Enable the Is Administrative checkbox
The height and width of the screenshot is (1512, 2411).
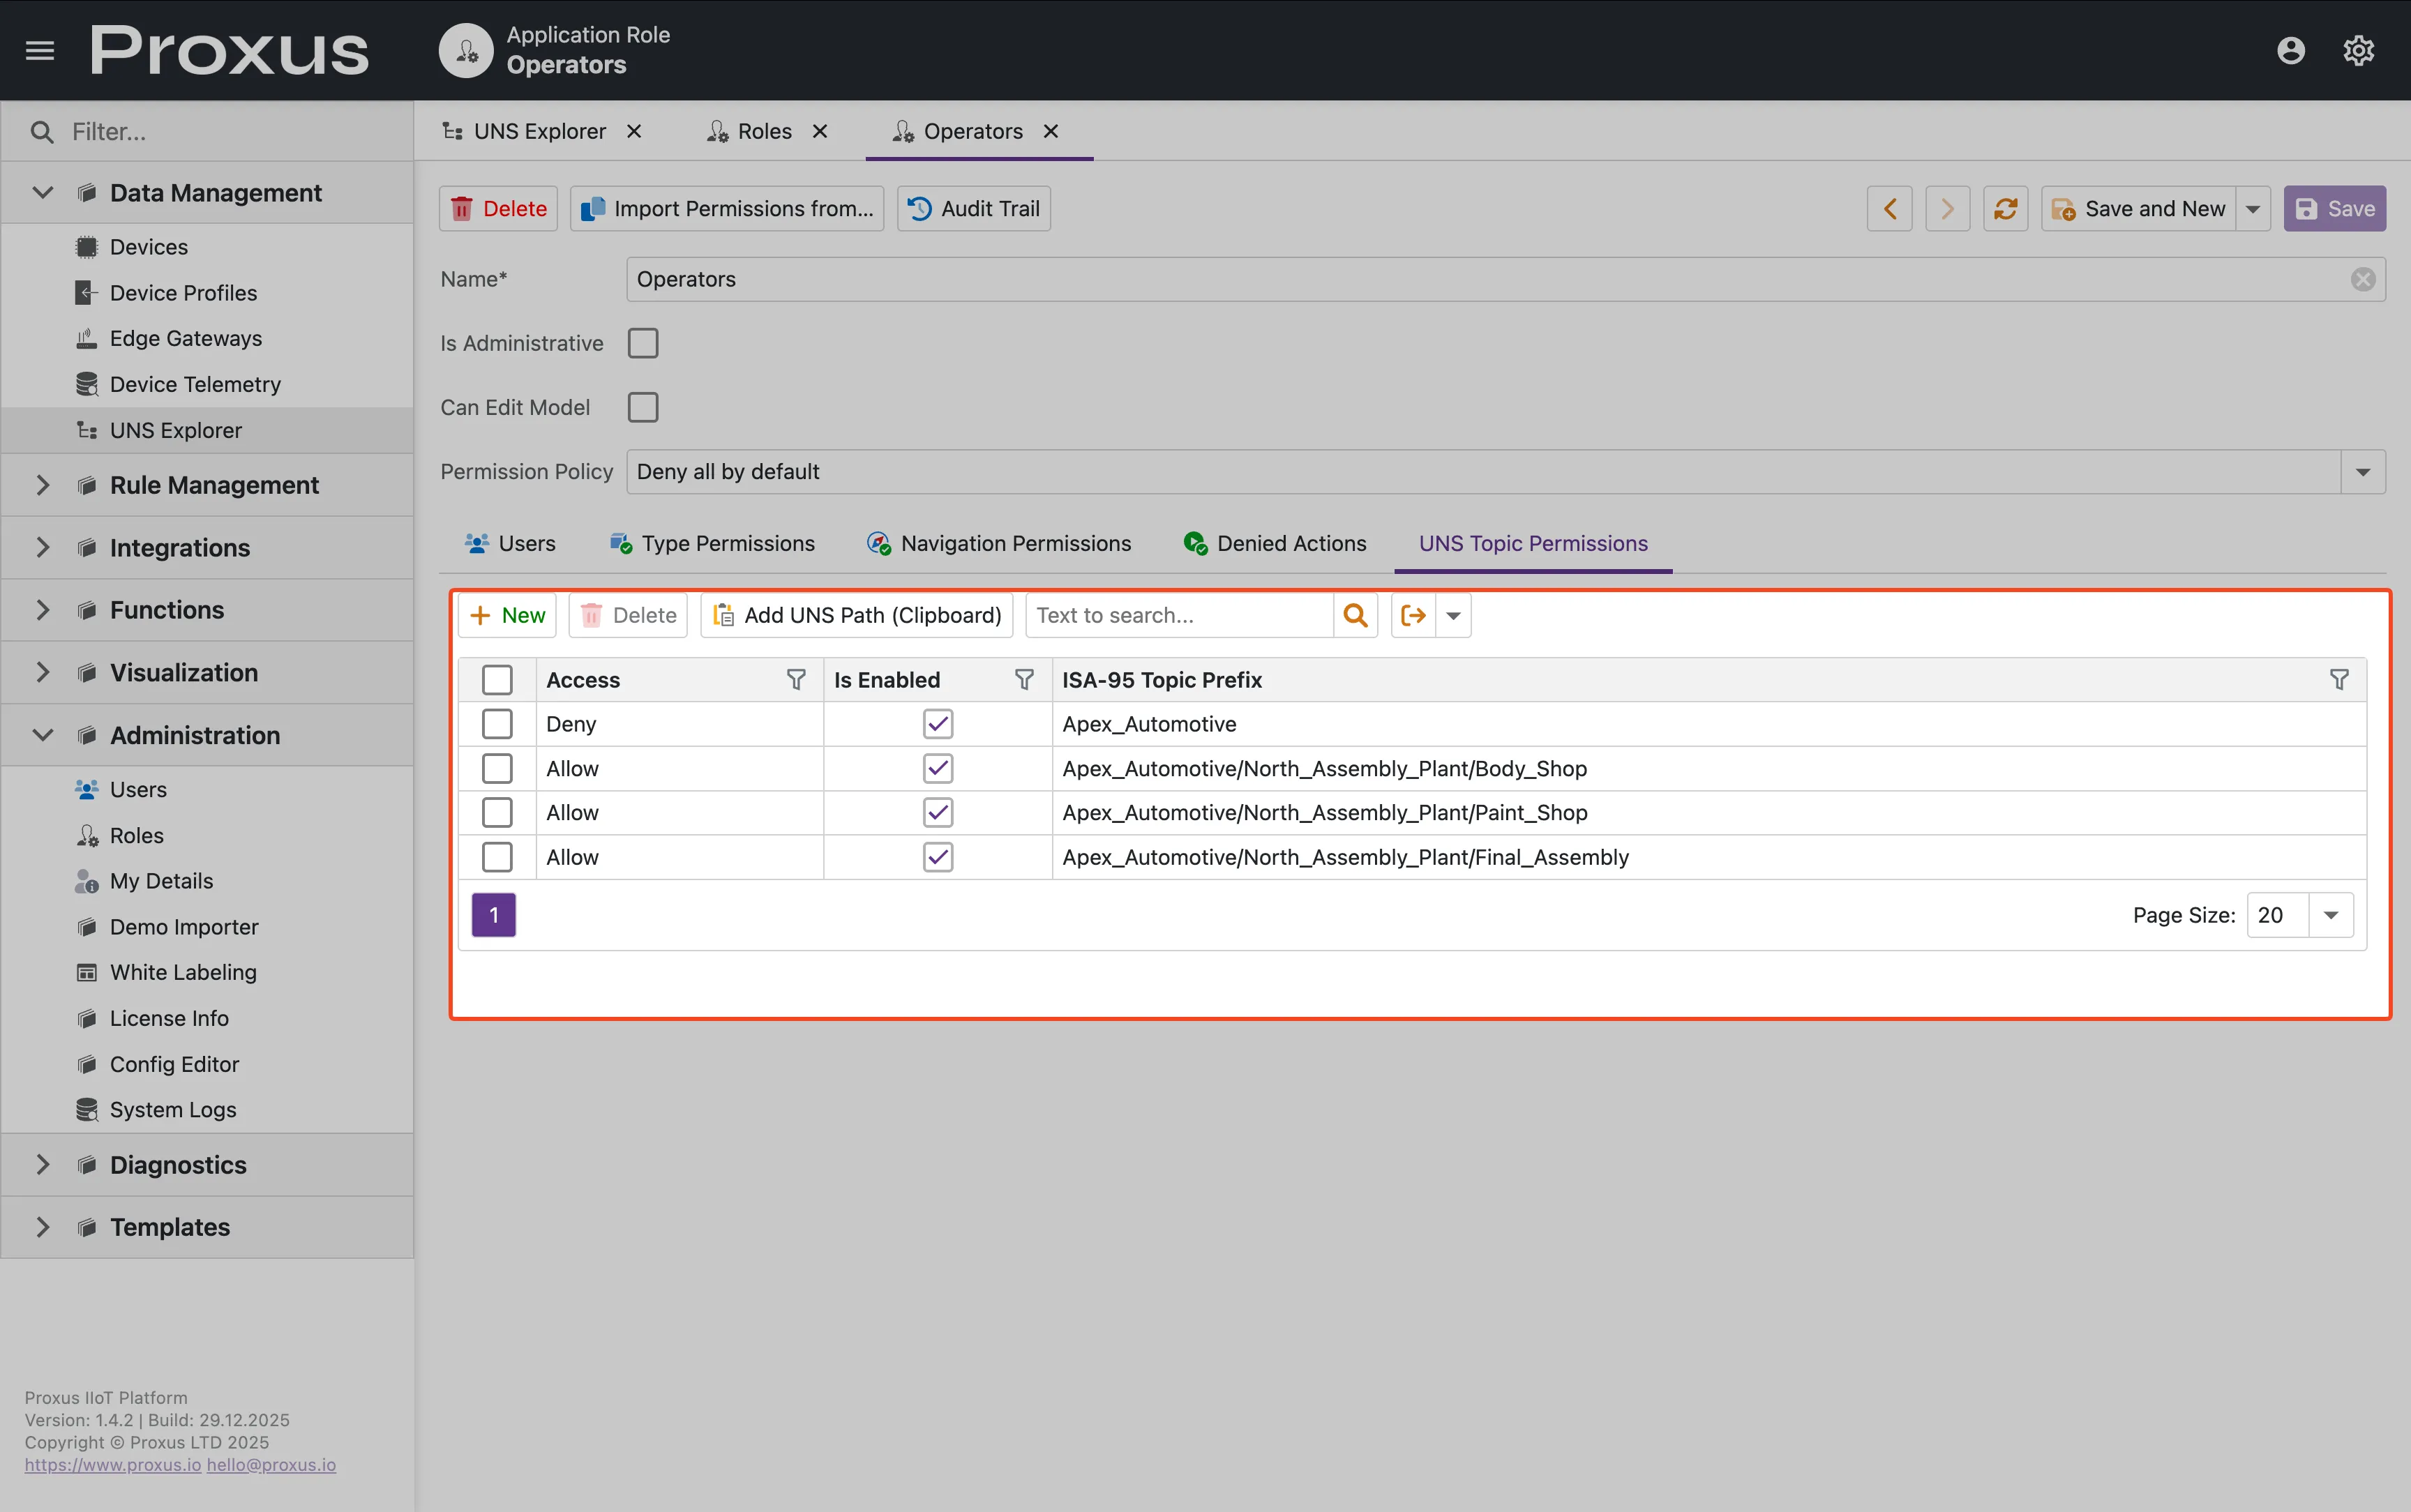point(643,342)
